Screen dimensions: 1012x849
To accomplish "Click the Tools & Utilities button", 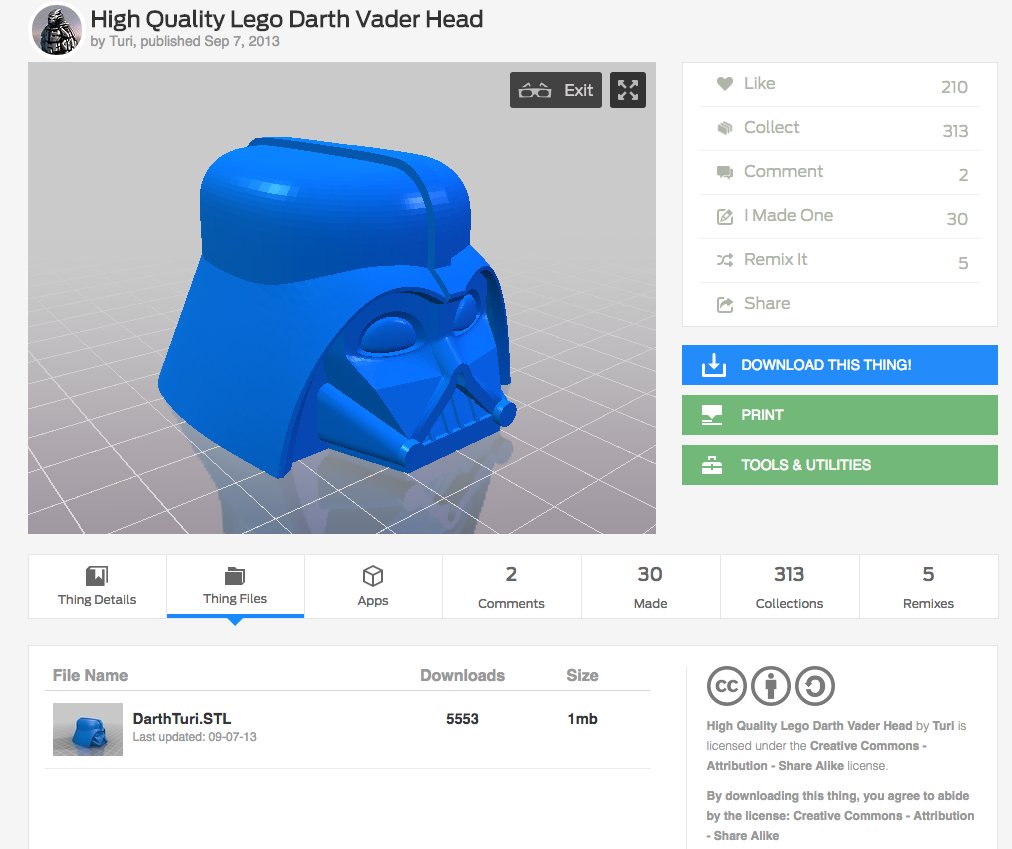I will coord(840,465).
